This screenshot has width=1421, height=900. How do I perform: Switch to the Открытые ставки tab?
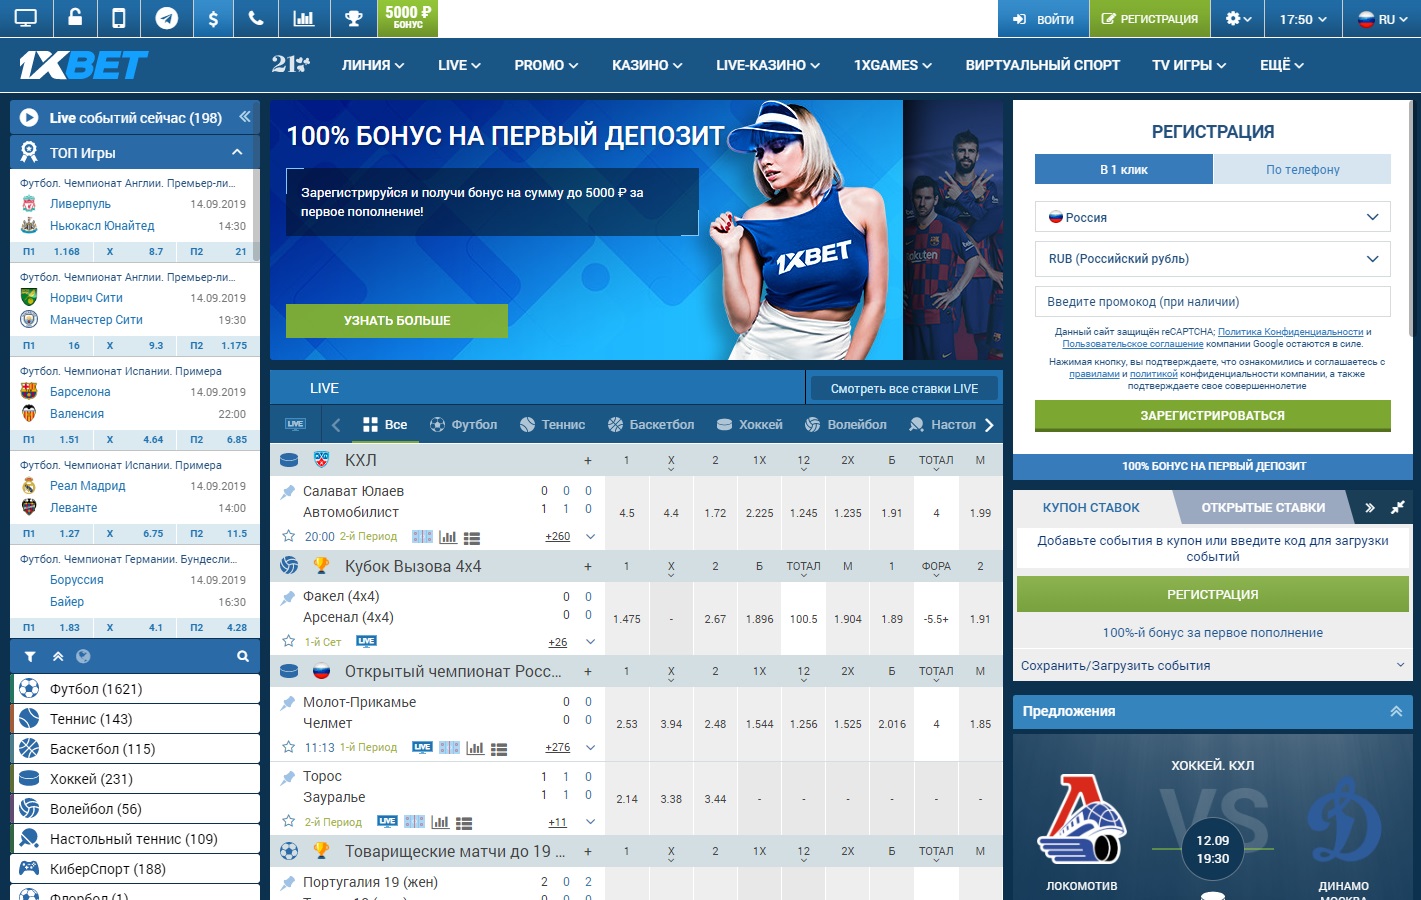[x=1263, y=507]
